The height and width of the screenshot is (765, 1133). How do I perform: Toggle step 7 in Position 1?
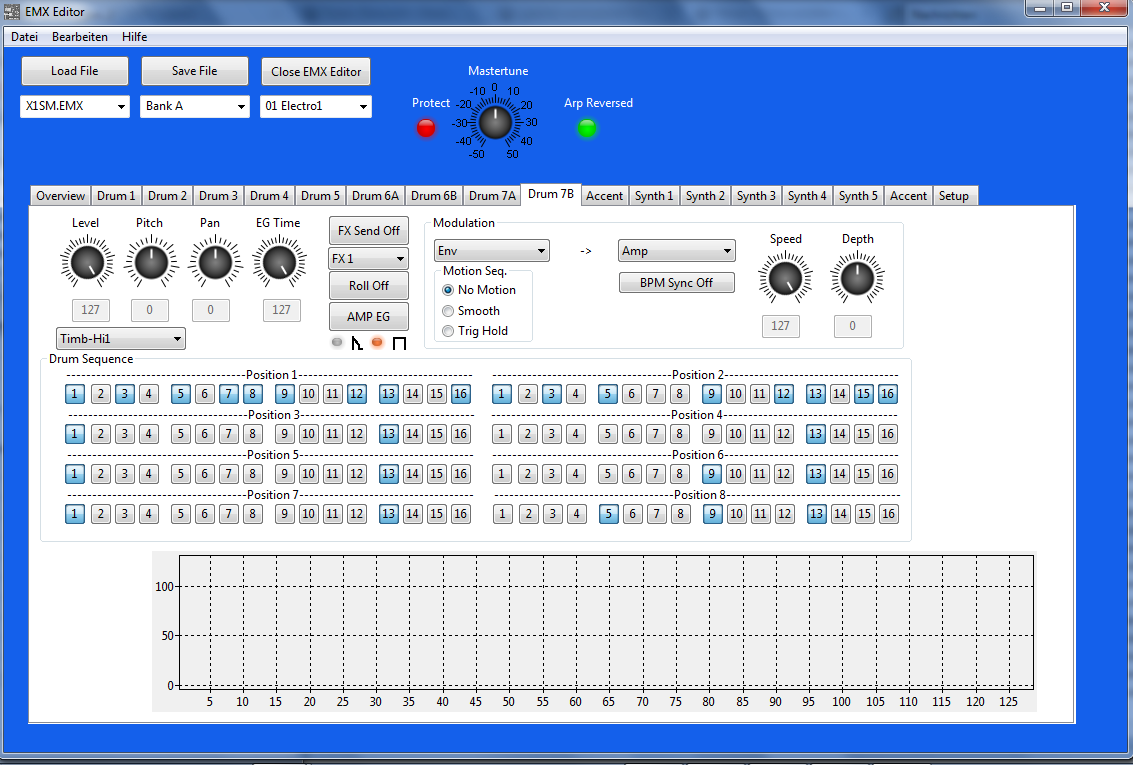coord(228,394)
